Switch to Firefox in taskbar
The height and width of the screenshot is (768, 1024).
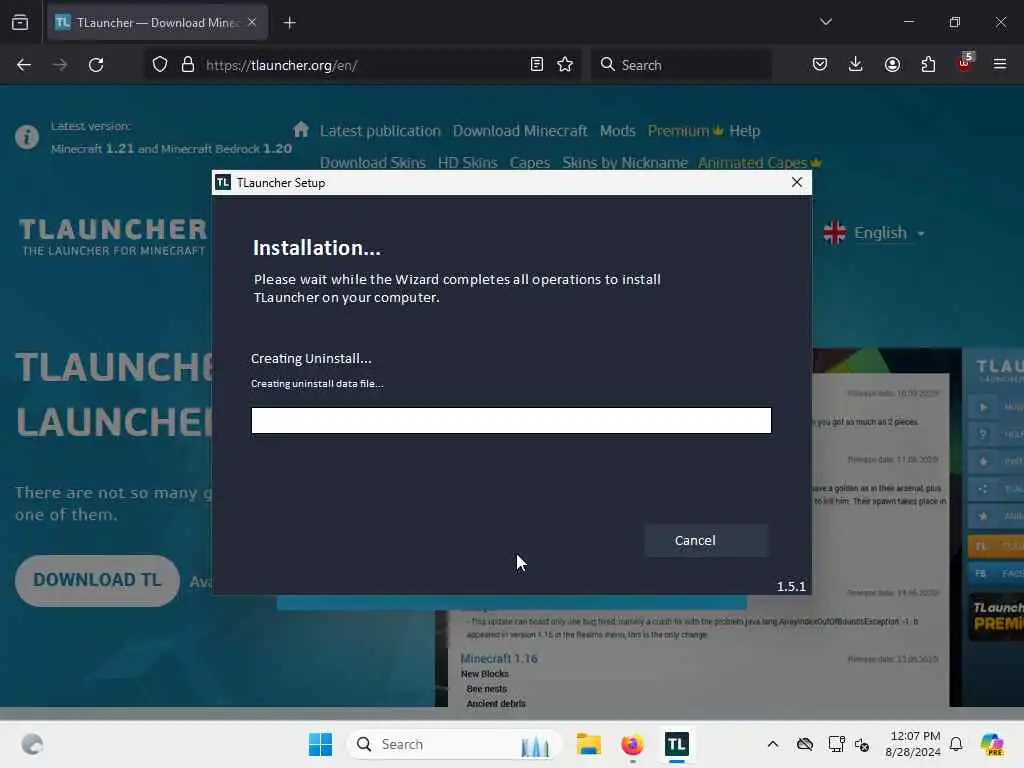click(x=632, y=744)
